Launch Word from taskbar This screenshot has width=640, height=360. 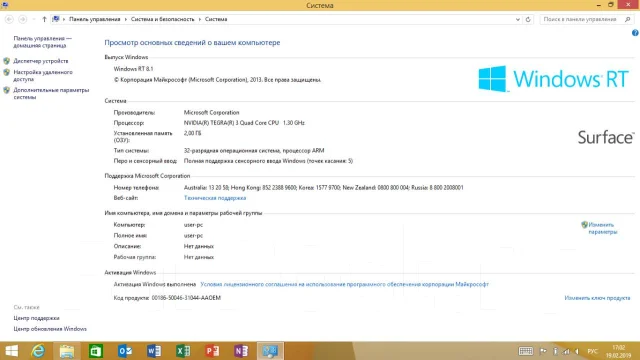154,351
